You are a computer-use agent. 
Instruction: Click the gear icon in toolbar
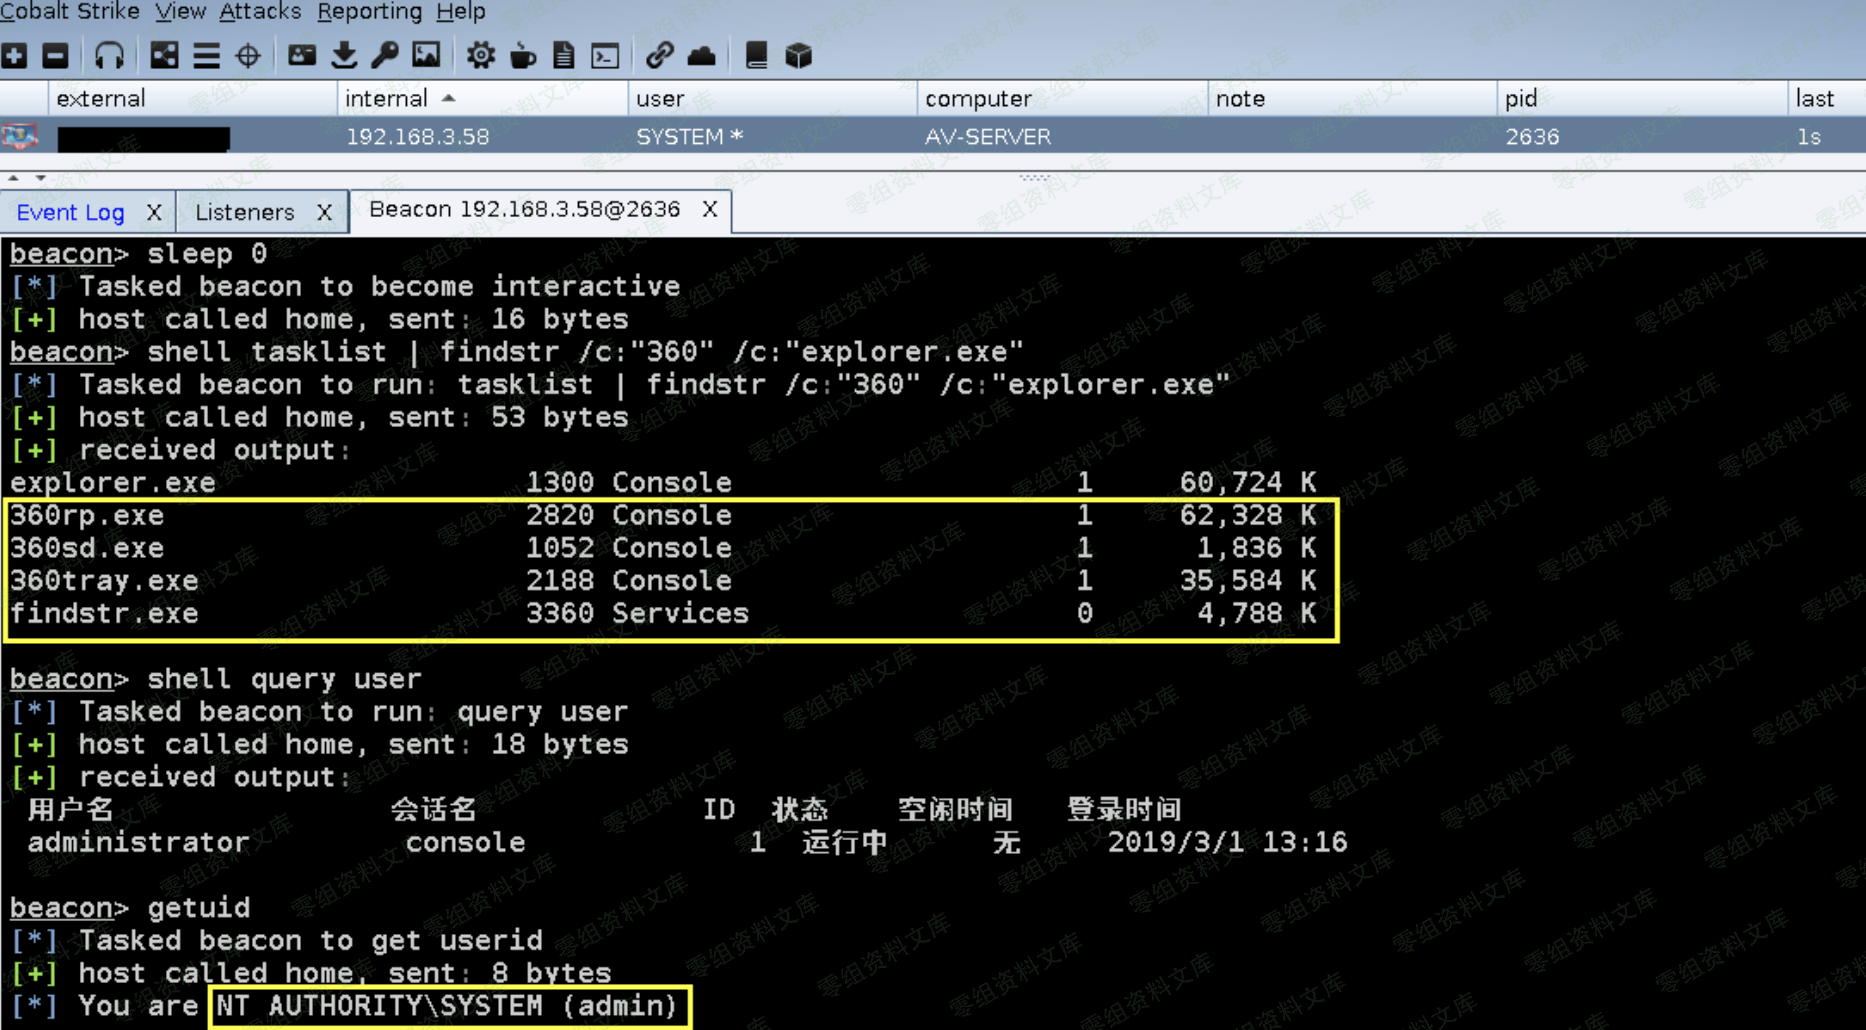pos(481,56)
